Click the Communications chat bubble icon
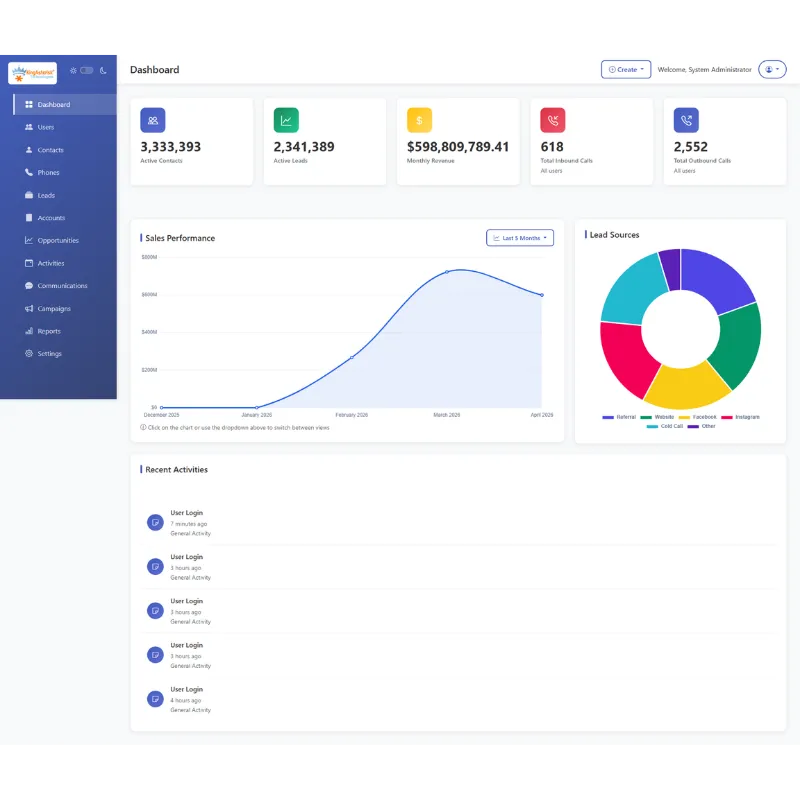The height and width of the screenshot is (800, 800). pos(29,285)
